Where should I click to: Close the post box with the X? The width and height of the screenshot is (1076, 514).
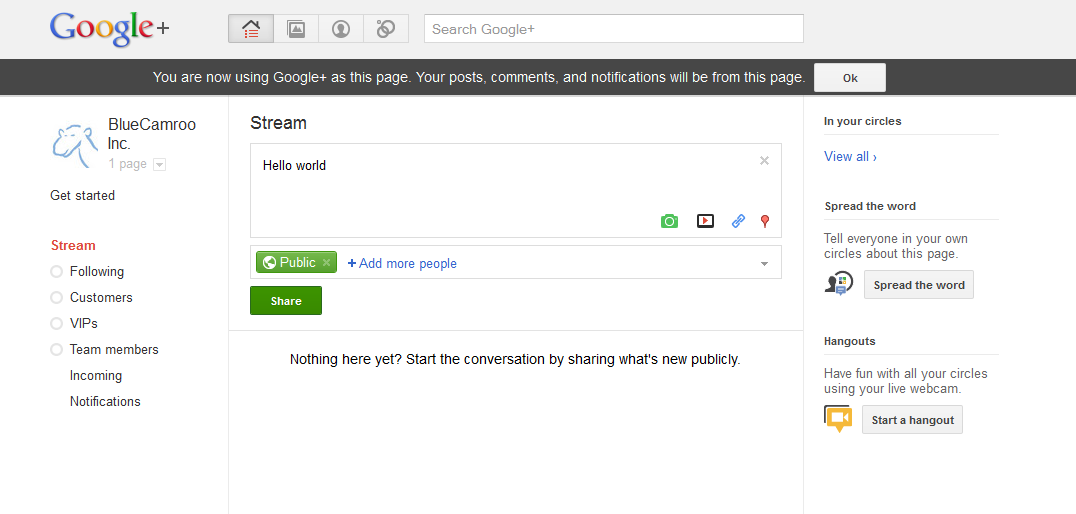point(764,161)
